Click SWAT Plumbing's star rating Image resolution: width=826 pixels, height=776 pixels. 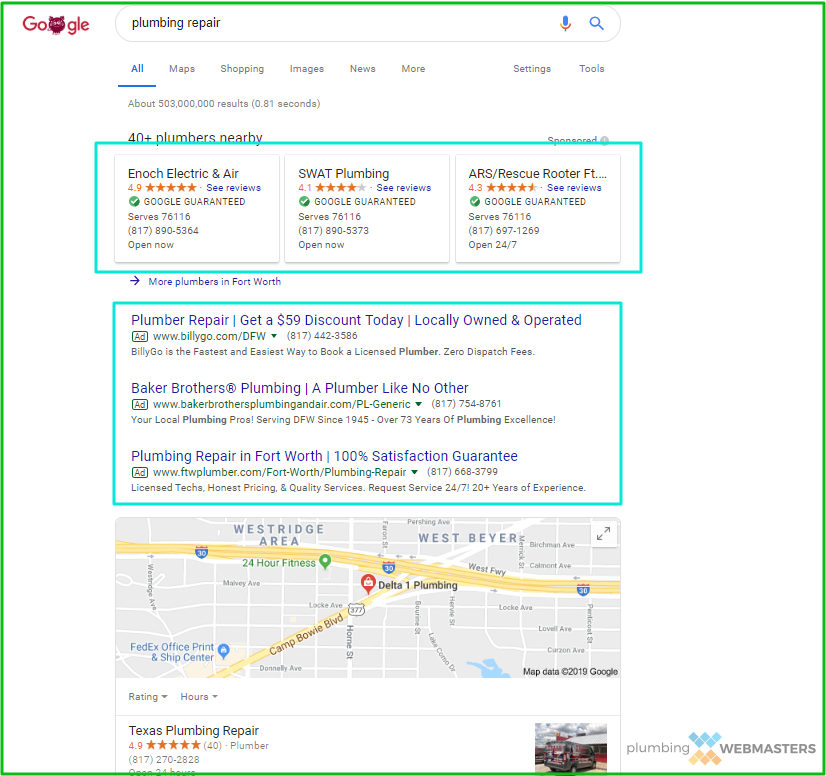[341, 188]
